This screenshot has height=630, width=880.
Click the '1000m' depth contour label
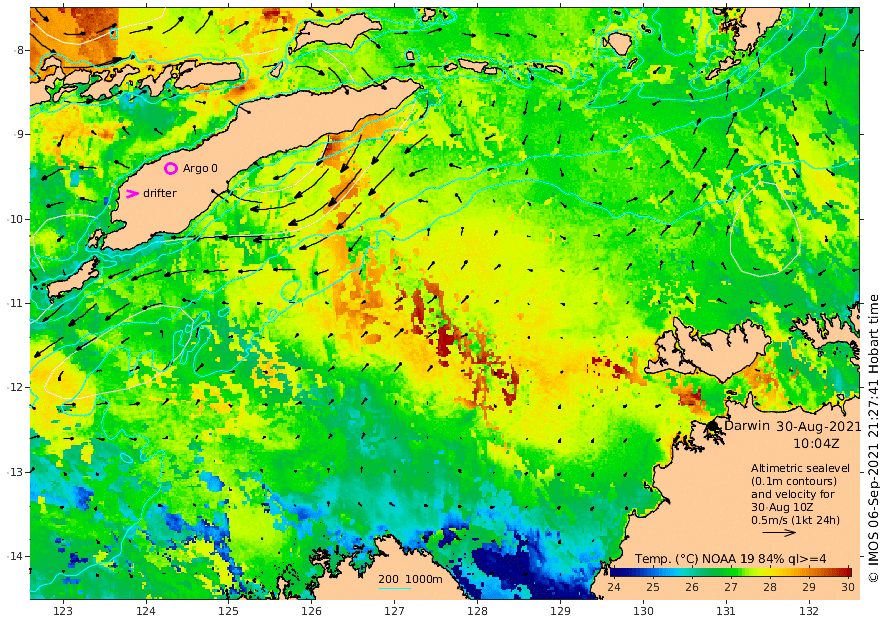point(424,579)
